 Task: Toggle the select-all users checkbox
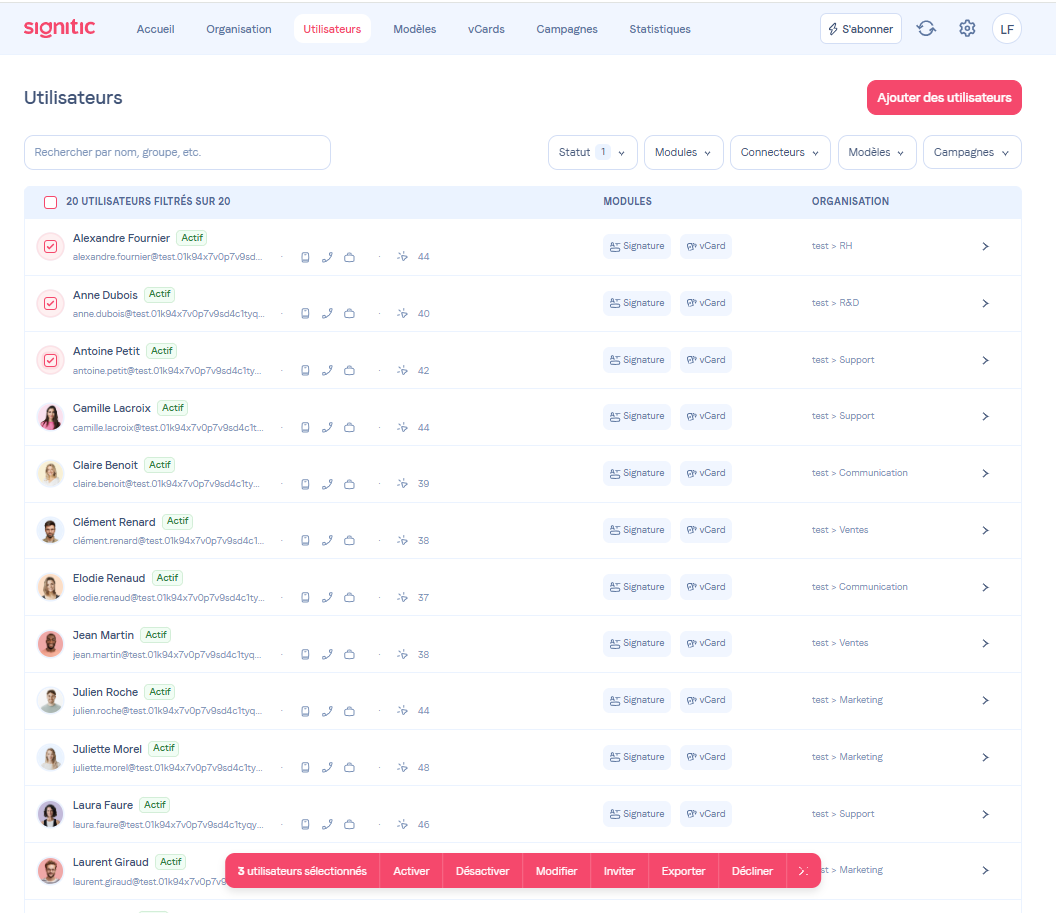(x=51, y=202)
